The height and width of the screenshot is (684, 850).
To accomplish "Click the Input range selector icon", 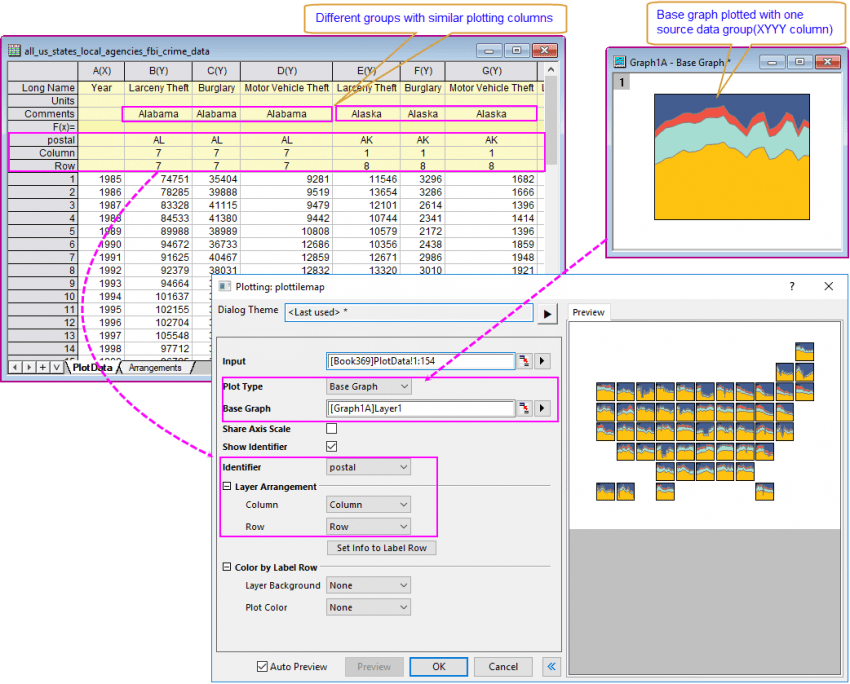I will [524, 361].
